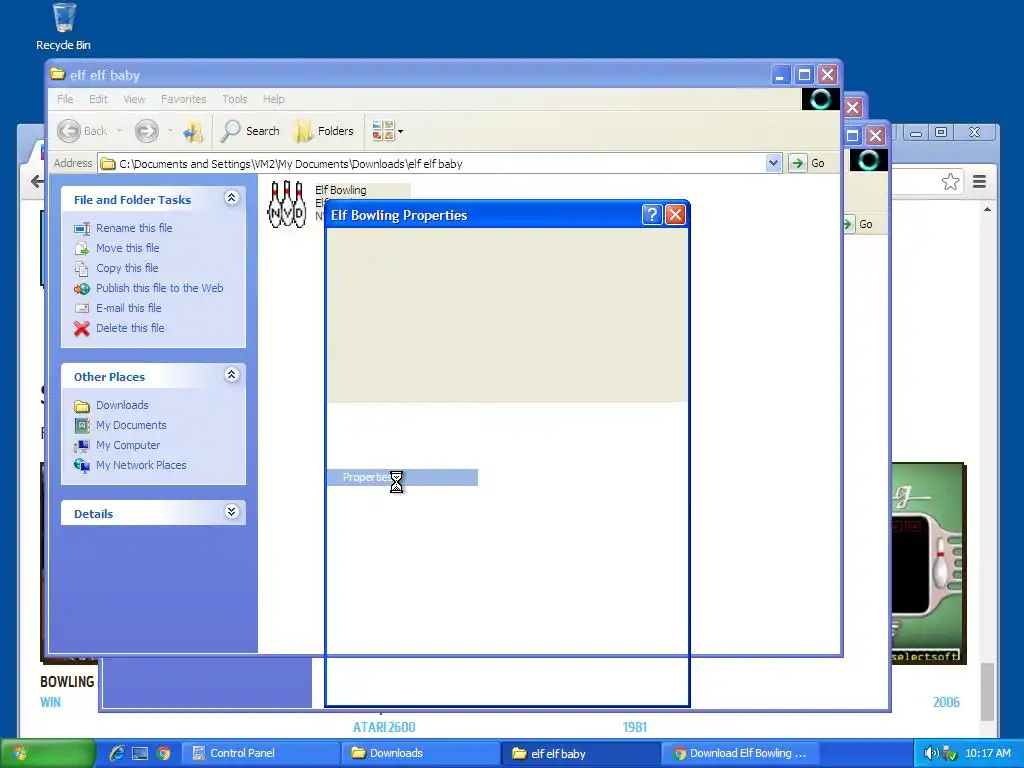Click the Go button beside address bar
The height and width of the screenshot is (768, 1024).
click(x=808, y=163)
